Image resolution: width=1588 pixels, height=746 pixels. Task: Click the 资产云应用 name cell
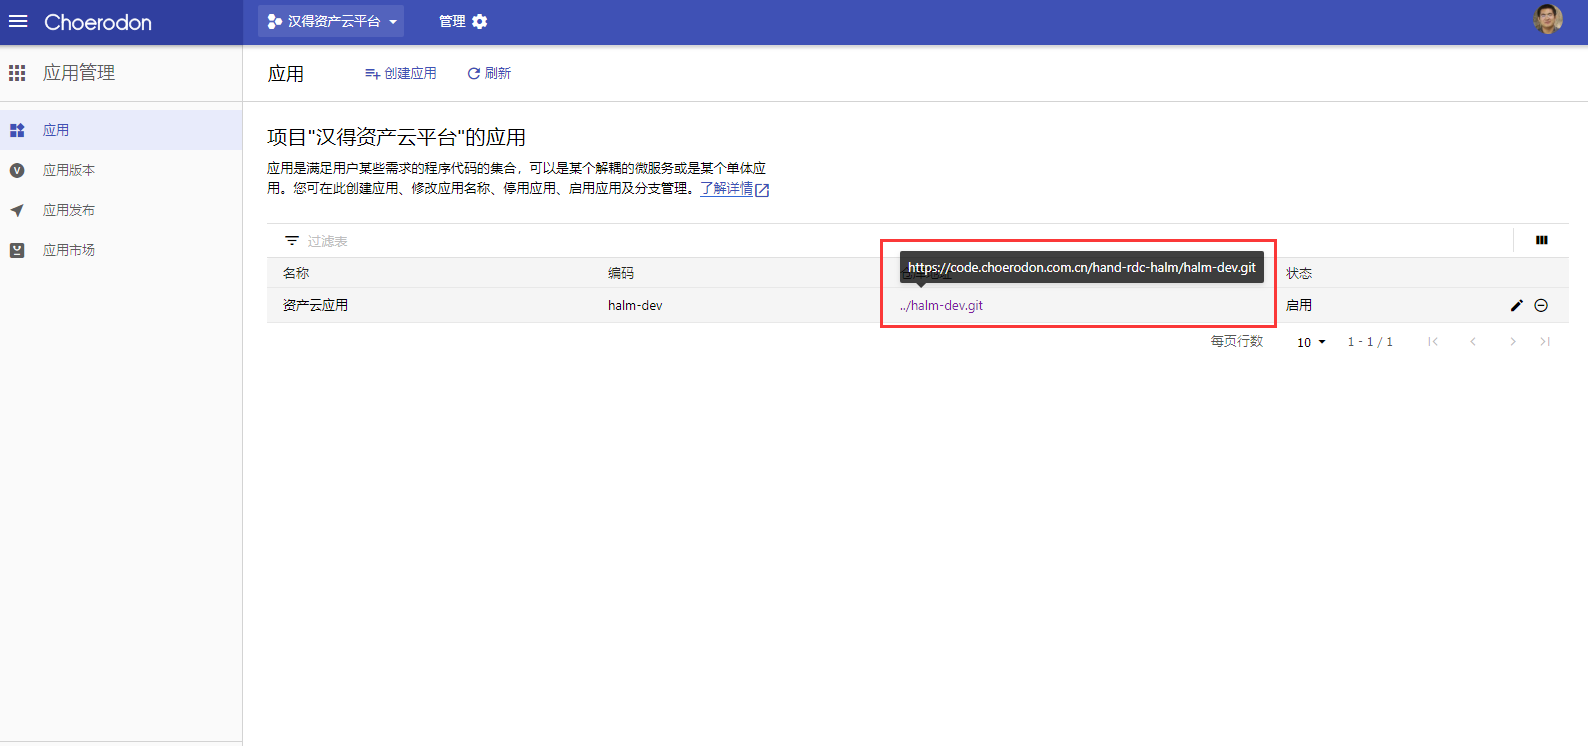(315, 305)
